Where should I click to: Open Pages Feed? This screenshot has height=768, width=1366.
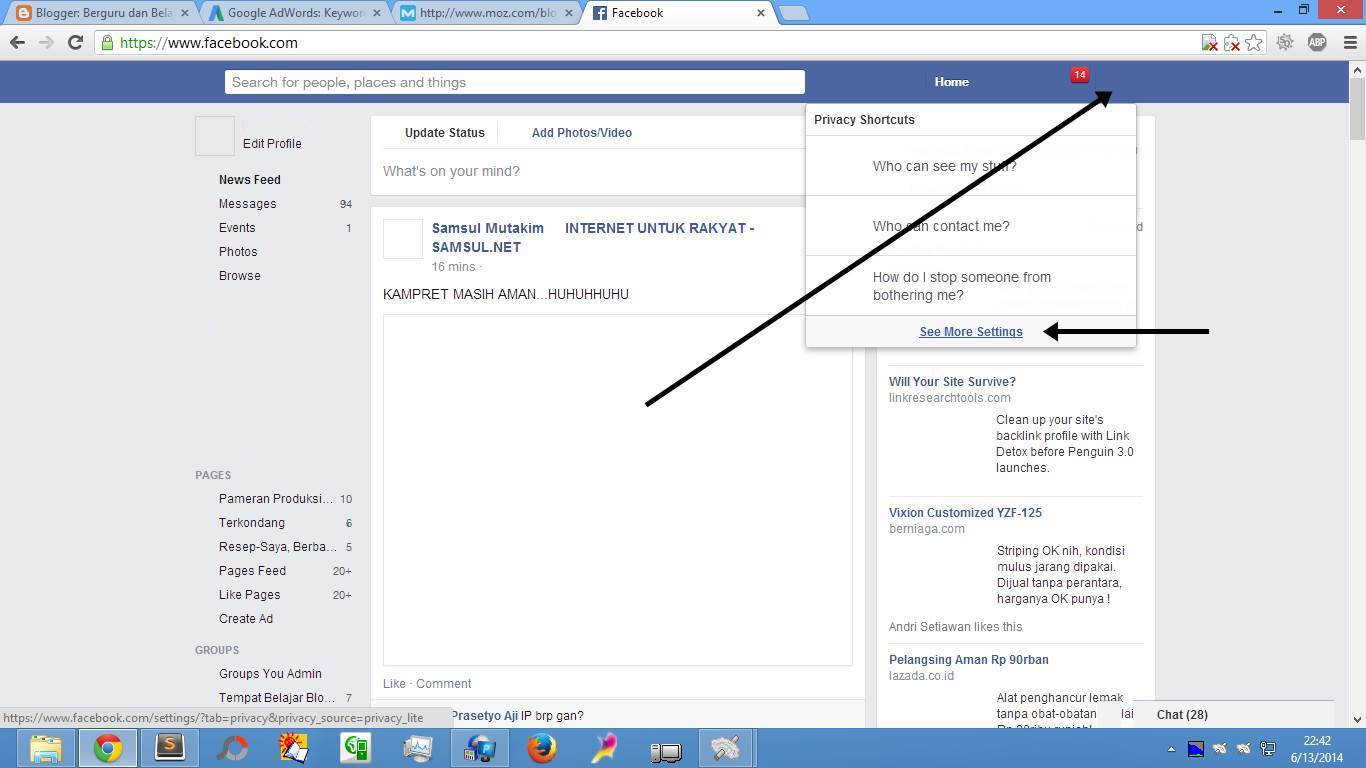[252, 571]
